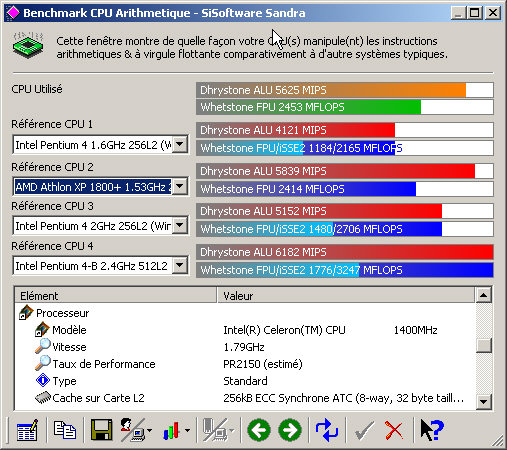Select the AMD Athlon XP 1800+ combo box
The image size is (507, 450).
100,186
